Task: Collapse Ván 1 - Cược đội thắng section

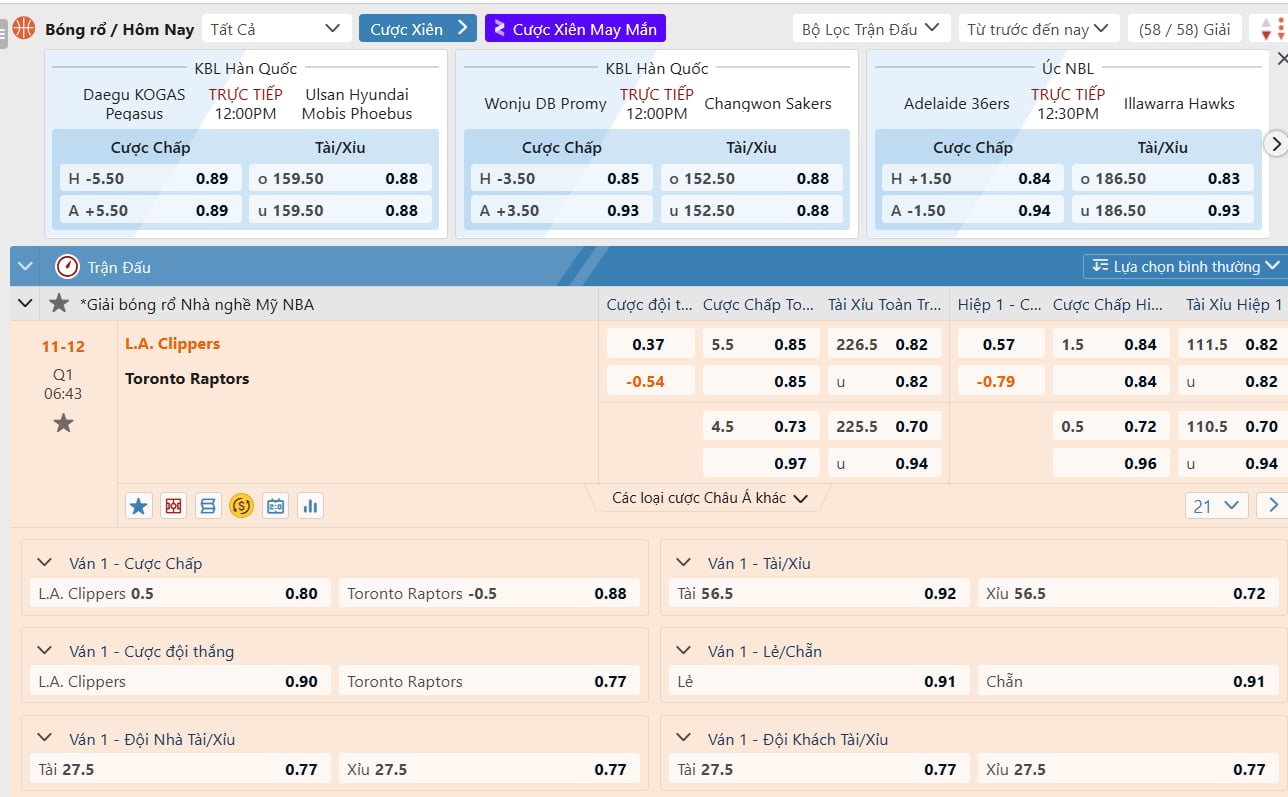Action: click(x=44, y=651)
